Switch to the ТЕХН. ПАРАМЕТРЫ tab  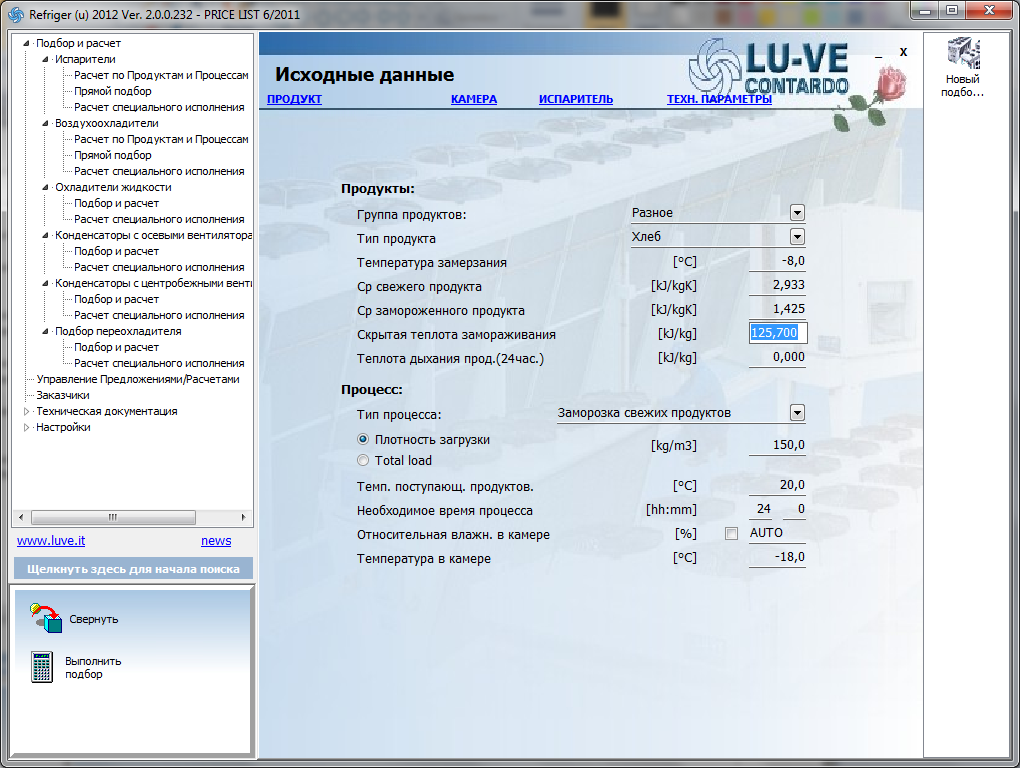[x=719, y=99]
